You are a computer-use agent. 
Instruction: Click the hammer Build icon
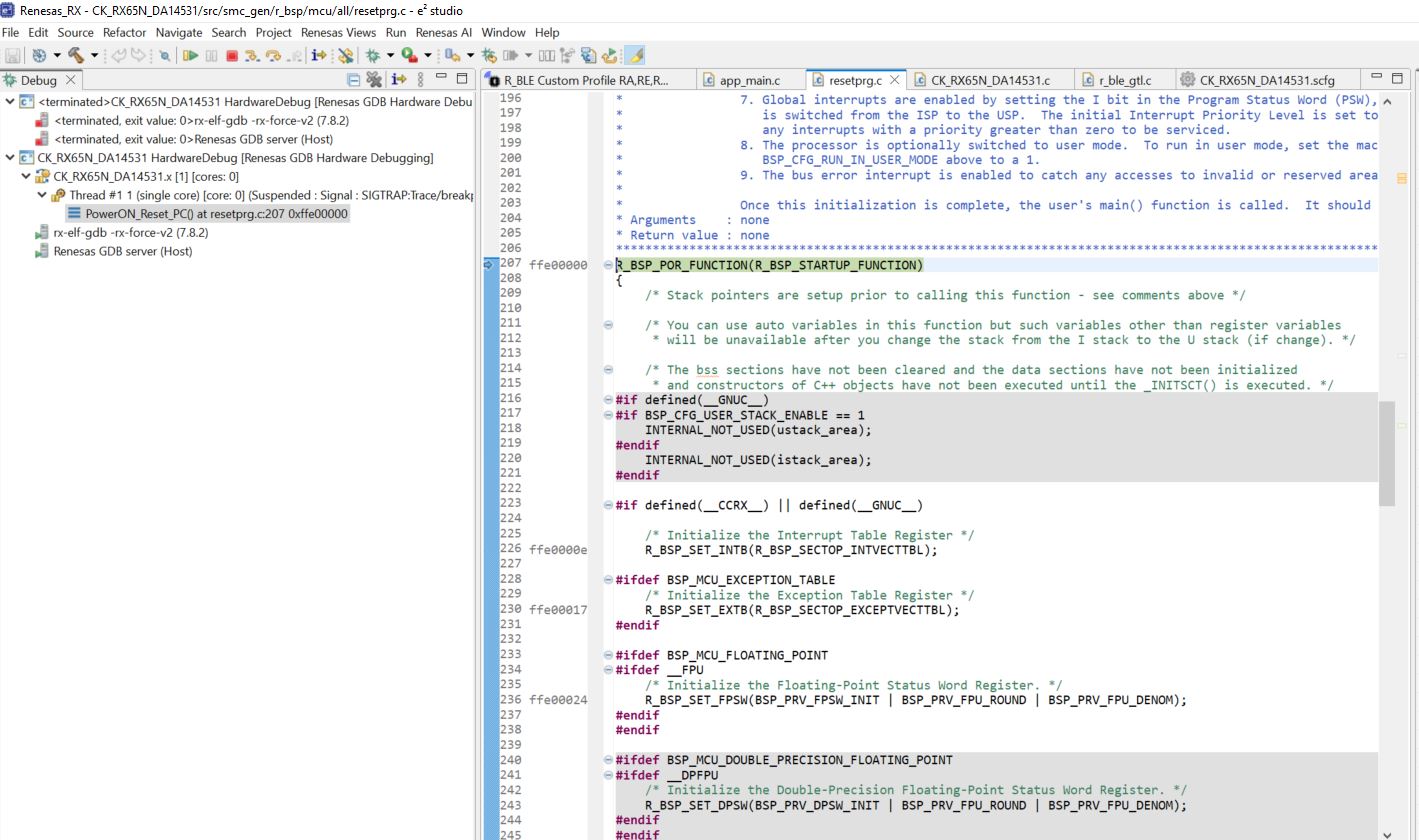[75, 56]
